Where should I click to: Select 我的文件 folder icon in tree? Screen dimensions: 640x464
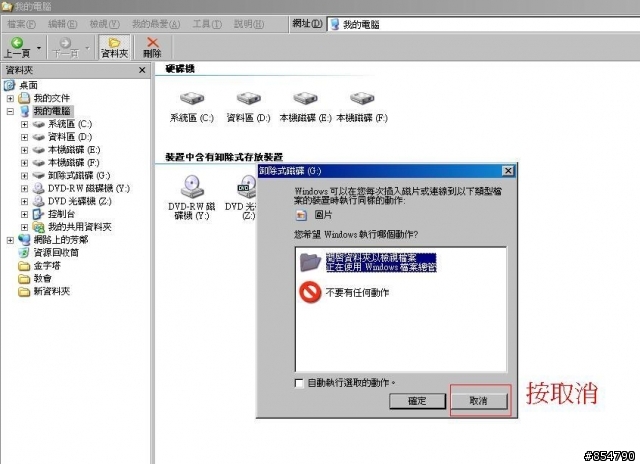point(24,98)
